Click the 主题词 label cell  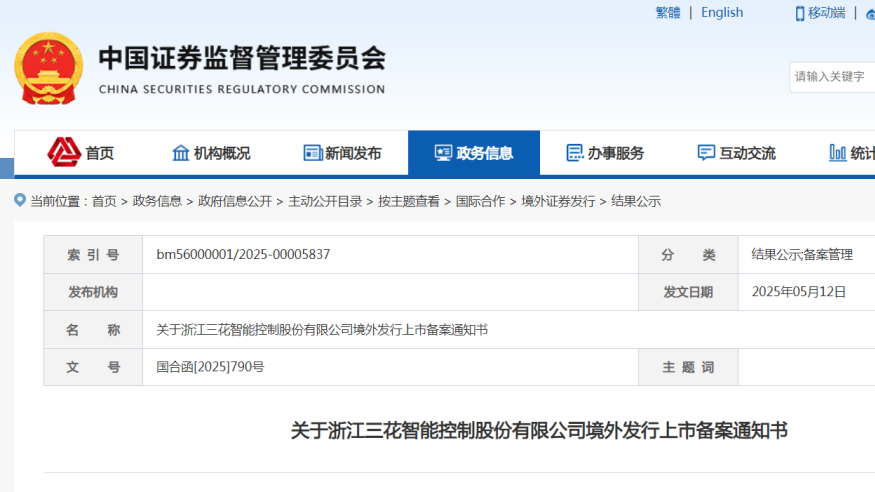(x=689, y=367)
